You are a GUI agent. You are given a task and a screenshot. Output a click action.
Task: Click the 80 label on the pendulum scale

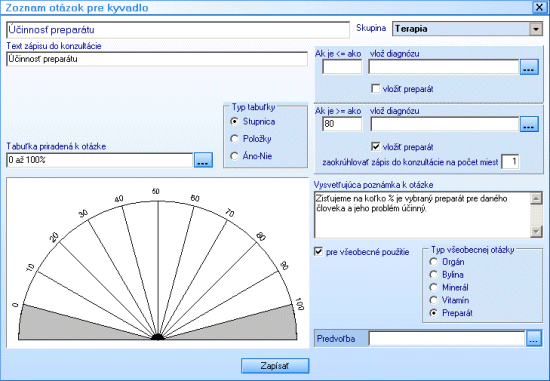(261, 236)
